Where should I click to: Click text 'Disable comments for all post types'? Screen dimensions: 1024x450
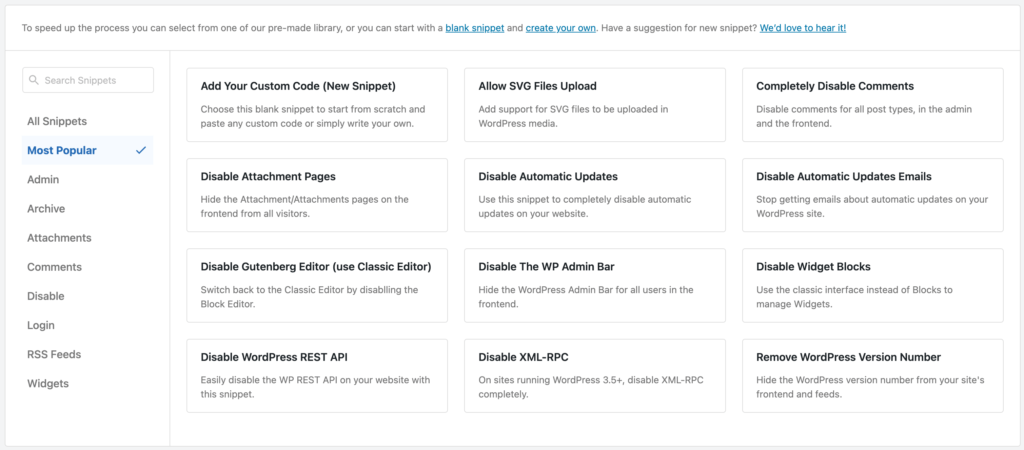[835, 109]
